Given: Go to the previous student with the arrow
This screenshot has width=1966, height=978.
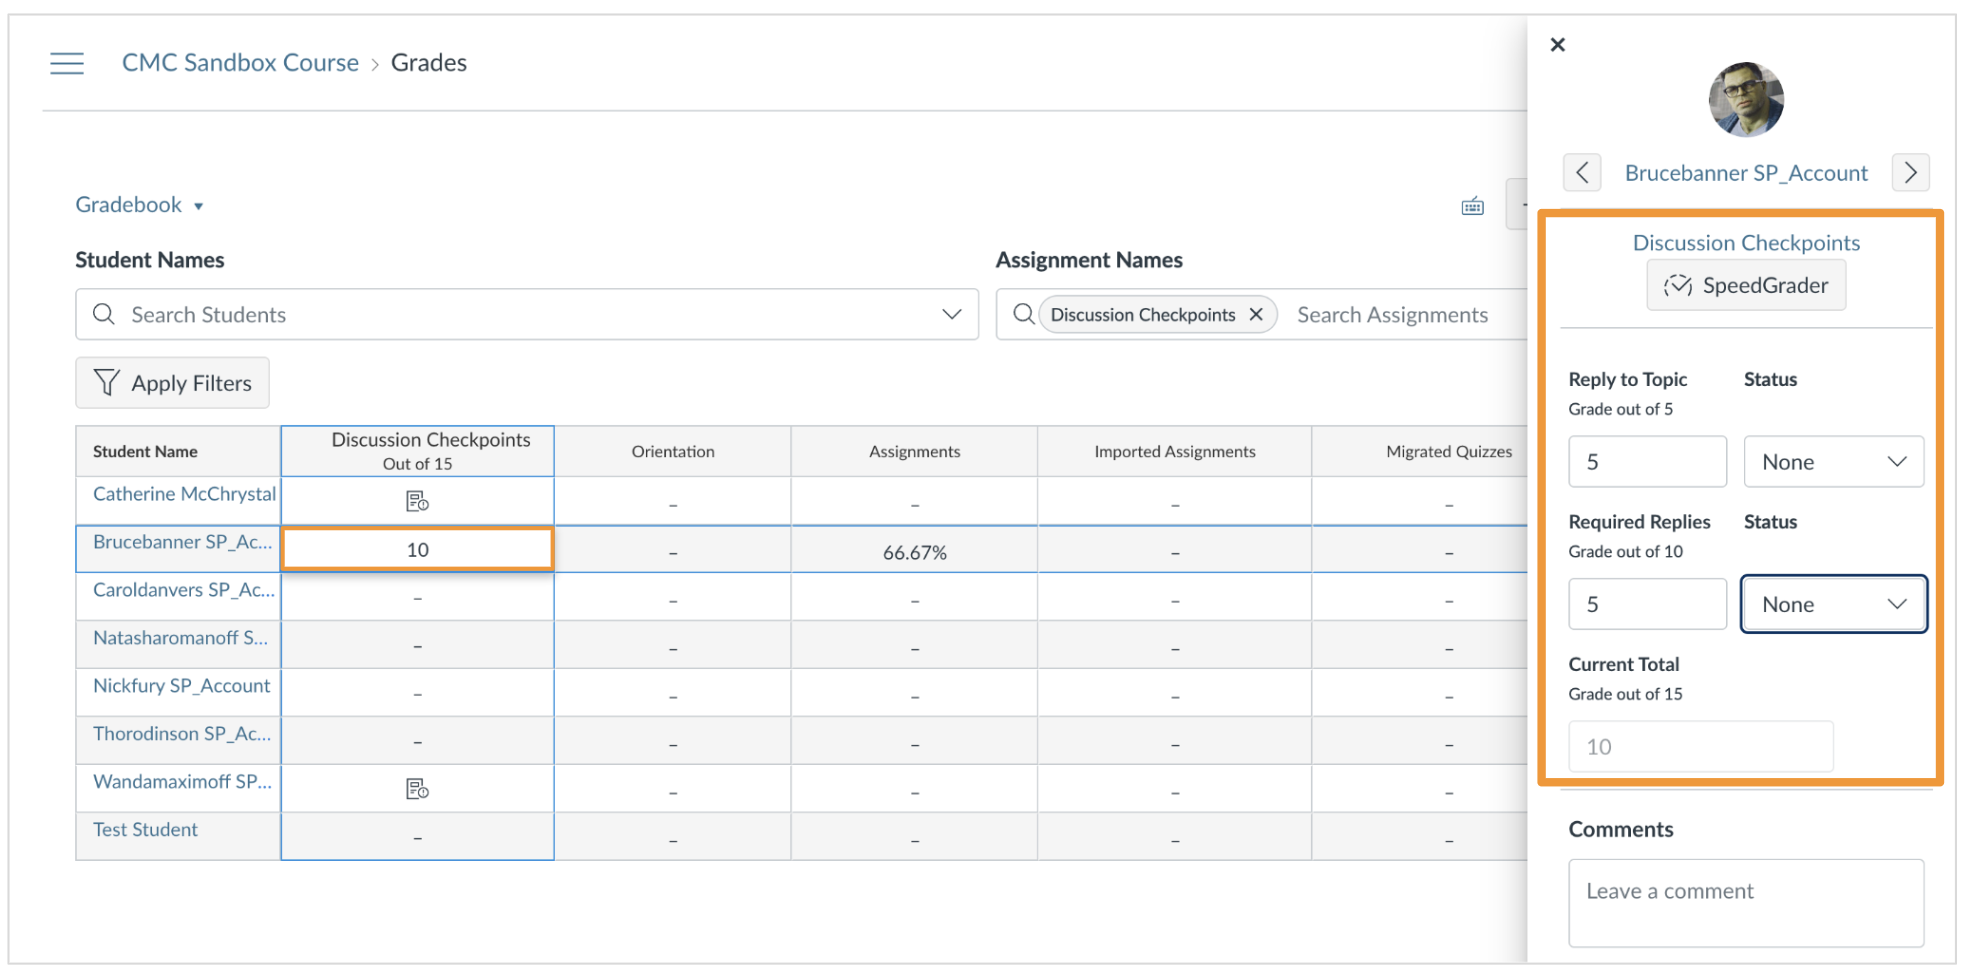Looking at the screenshot, I should (1582, 172).
